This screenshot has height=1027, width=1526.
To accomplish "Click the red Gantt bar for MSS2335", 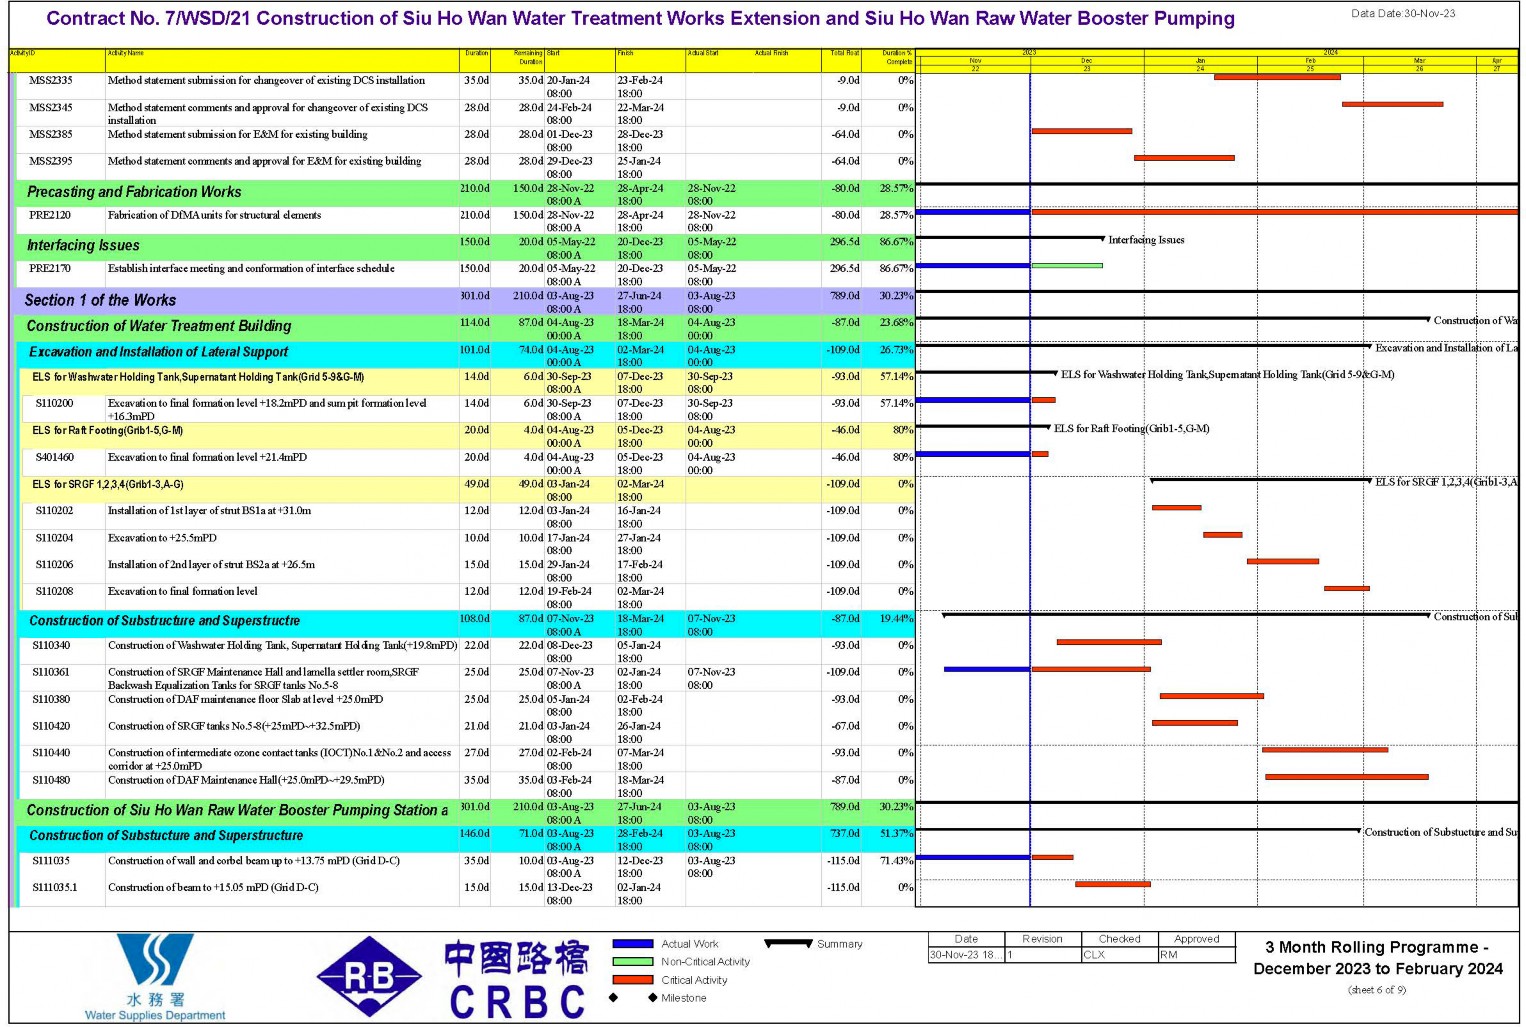I will point(1277,77).
